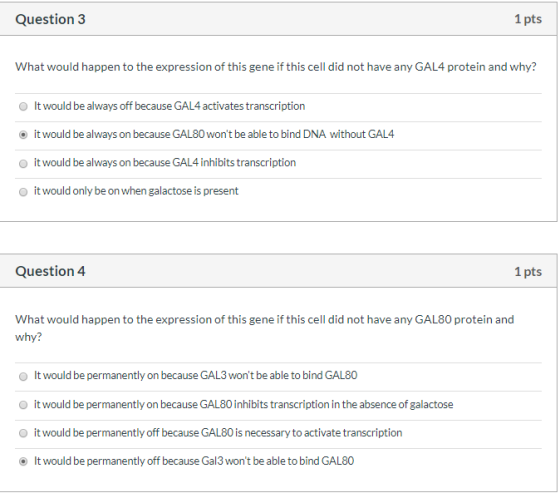Click the Question 4 header title
The height and width of the screenshot is (493, 560).
pyautogui.click(x=50, y=271)
